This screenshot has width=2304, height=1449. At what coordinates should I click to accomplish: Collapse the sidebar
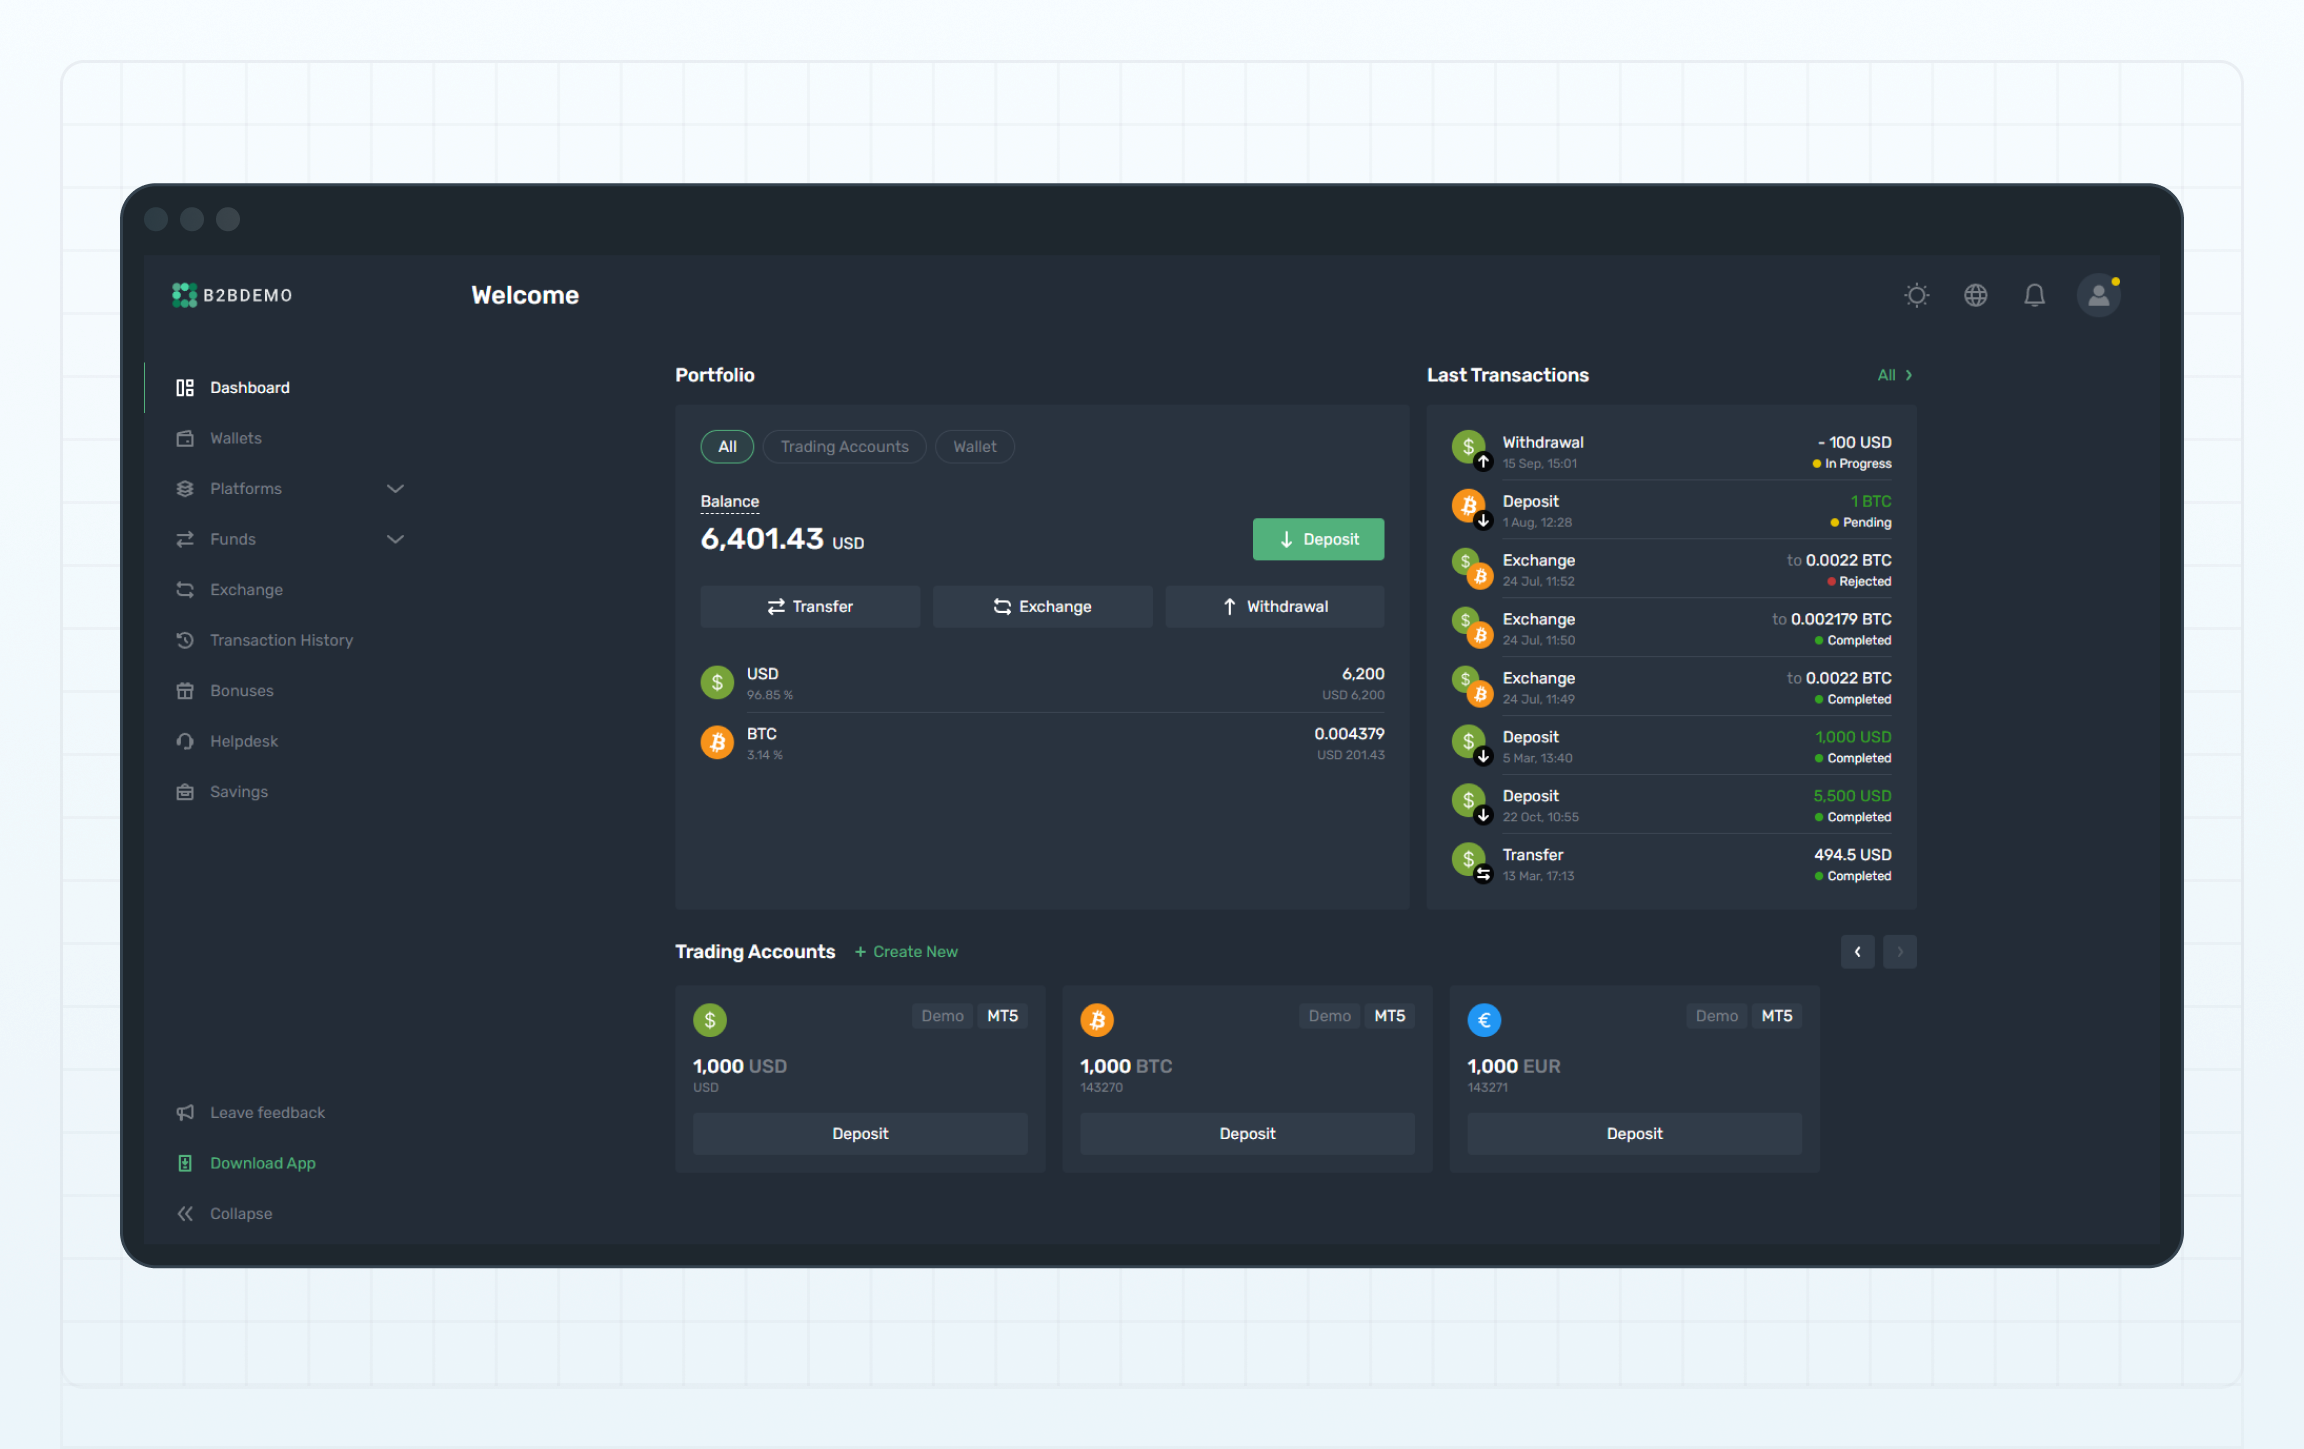click(185, 1213)
